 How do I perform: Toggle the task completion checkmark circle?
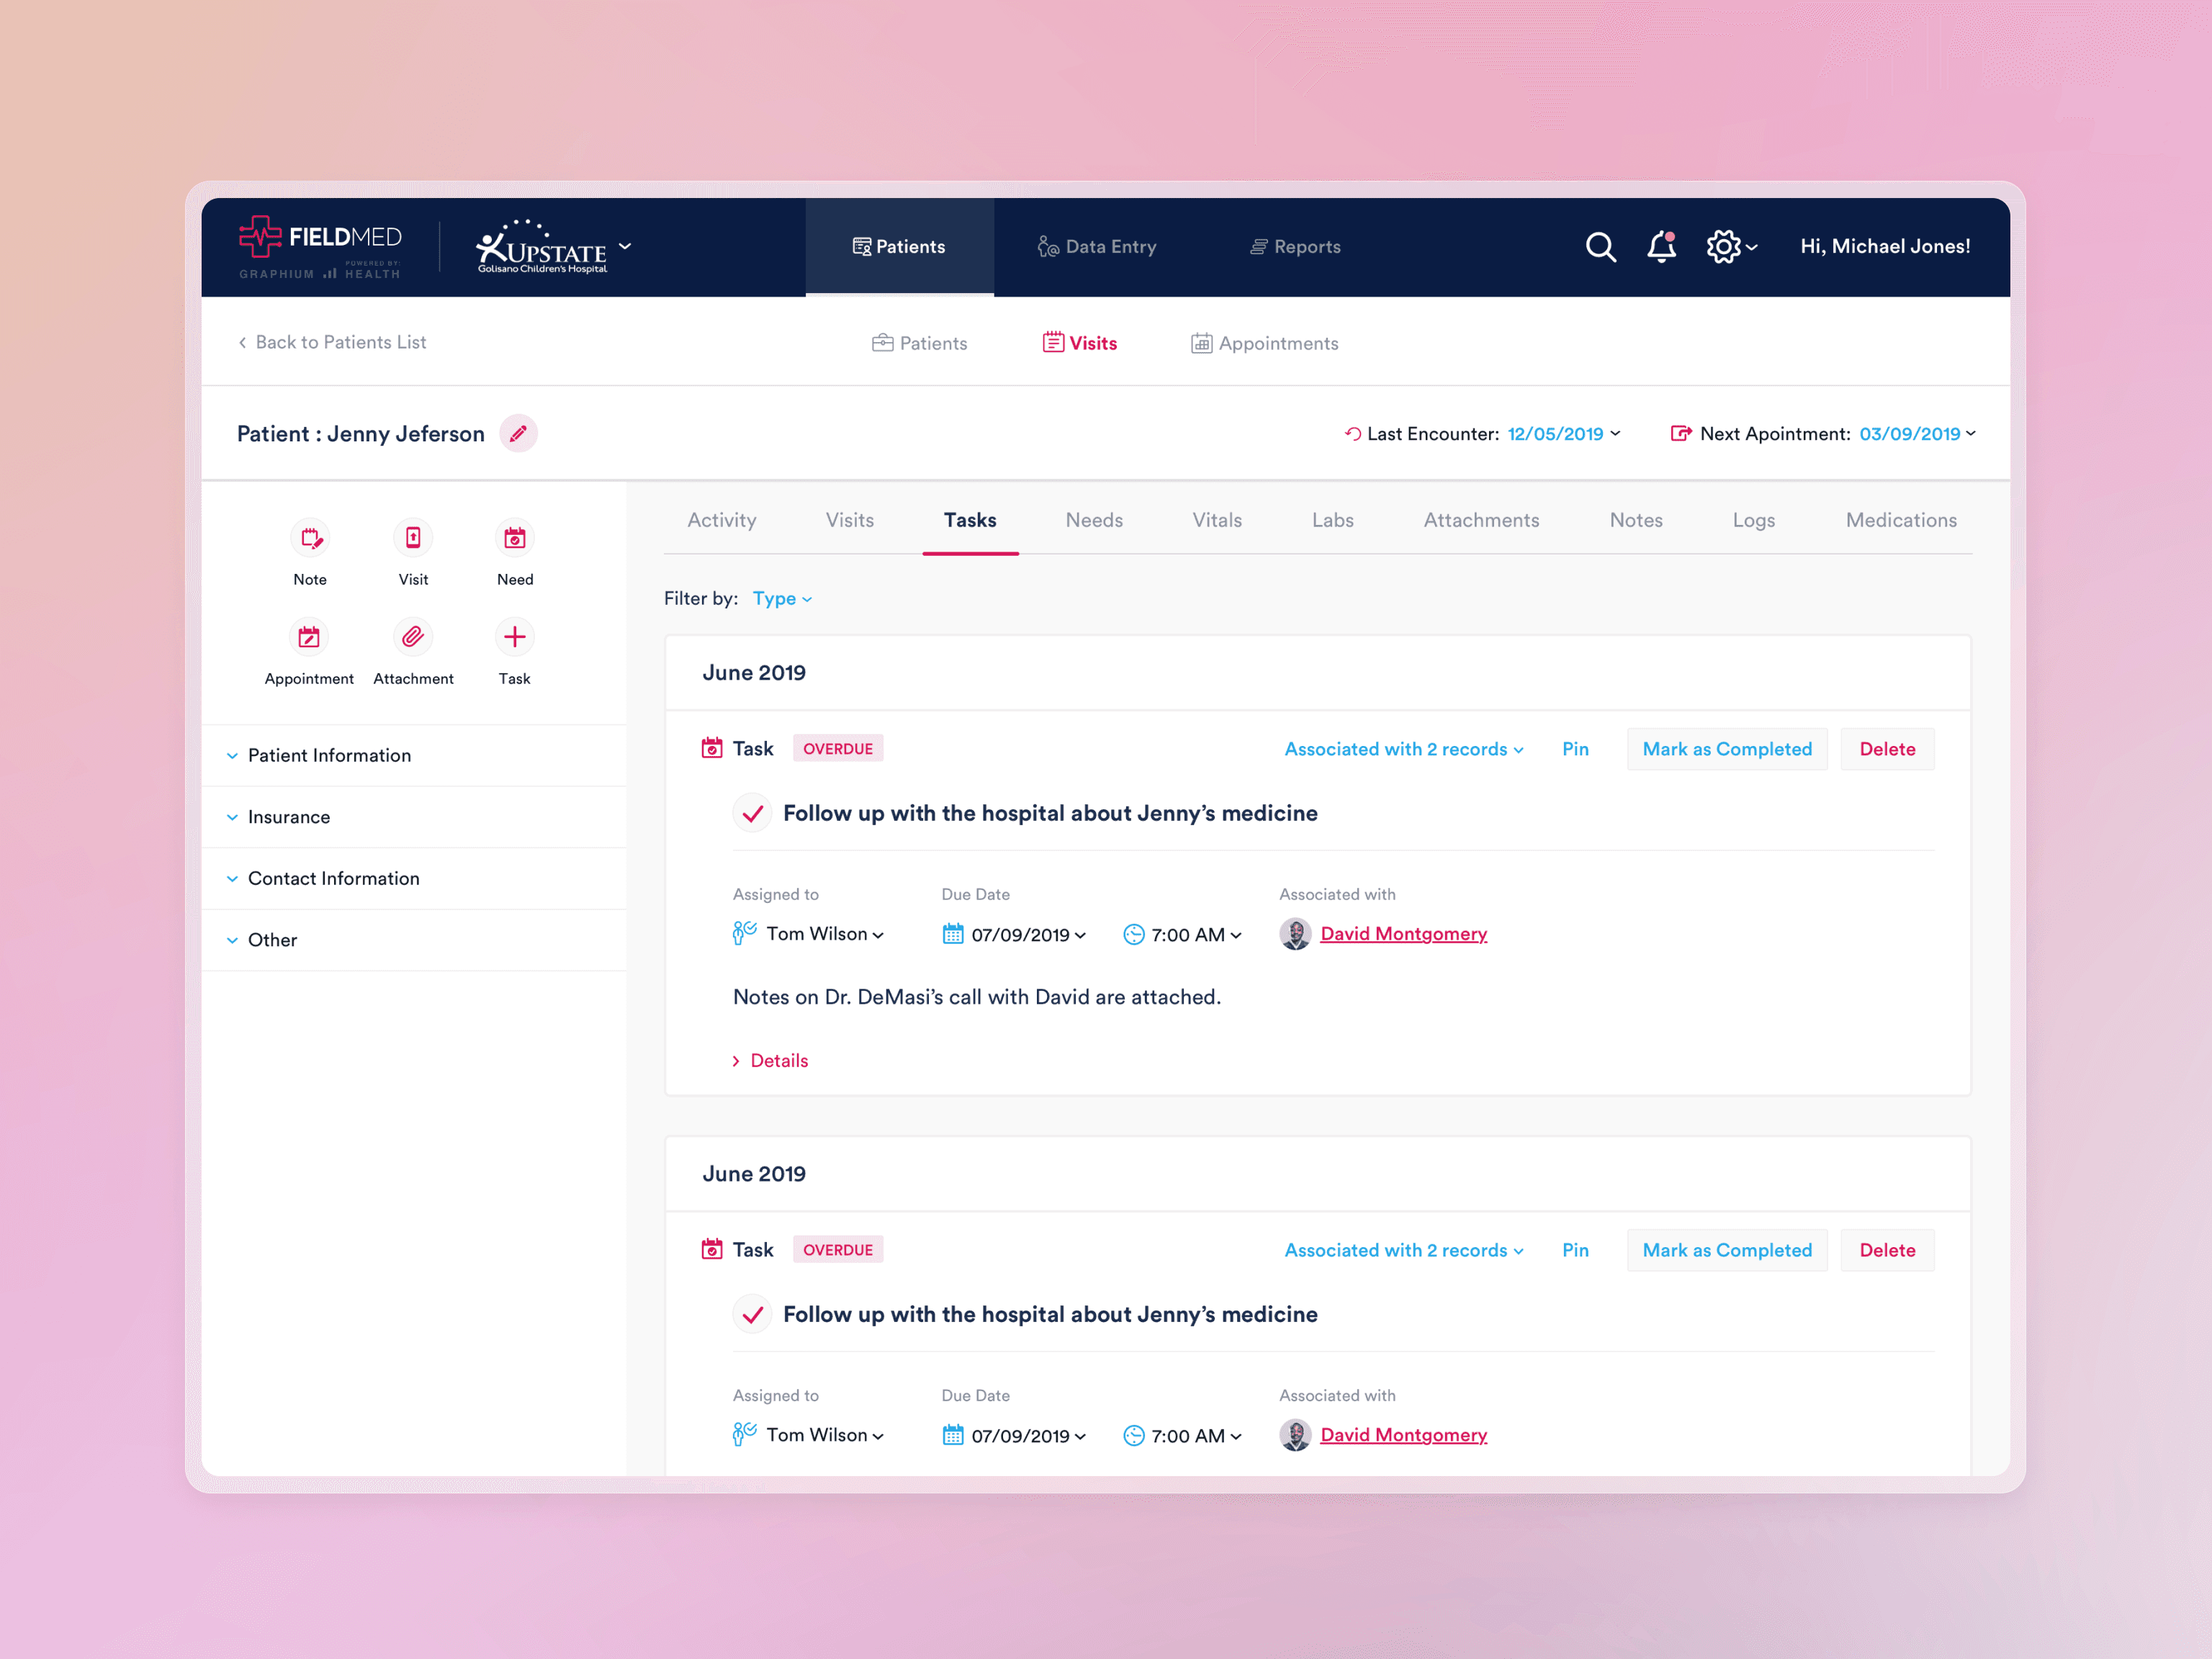click(752, 813)
